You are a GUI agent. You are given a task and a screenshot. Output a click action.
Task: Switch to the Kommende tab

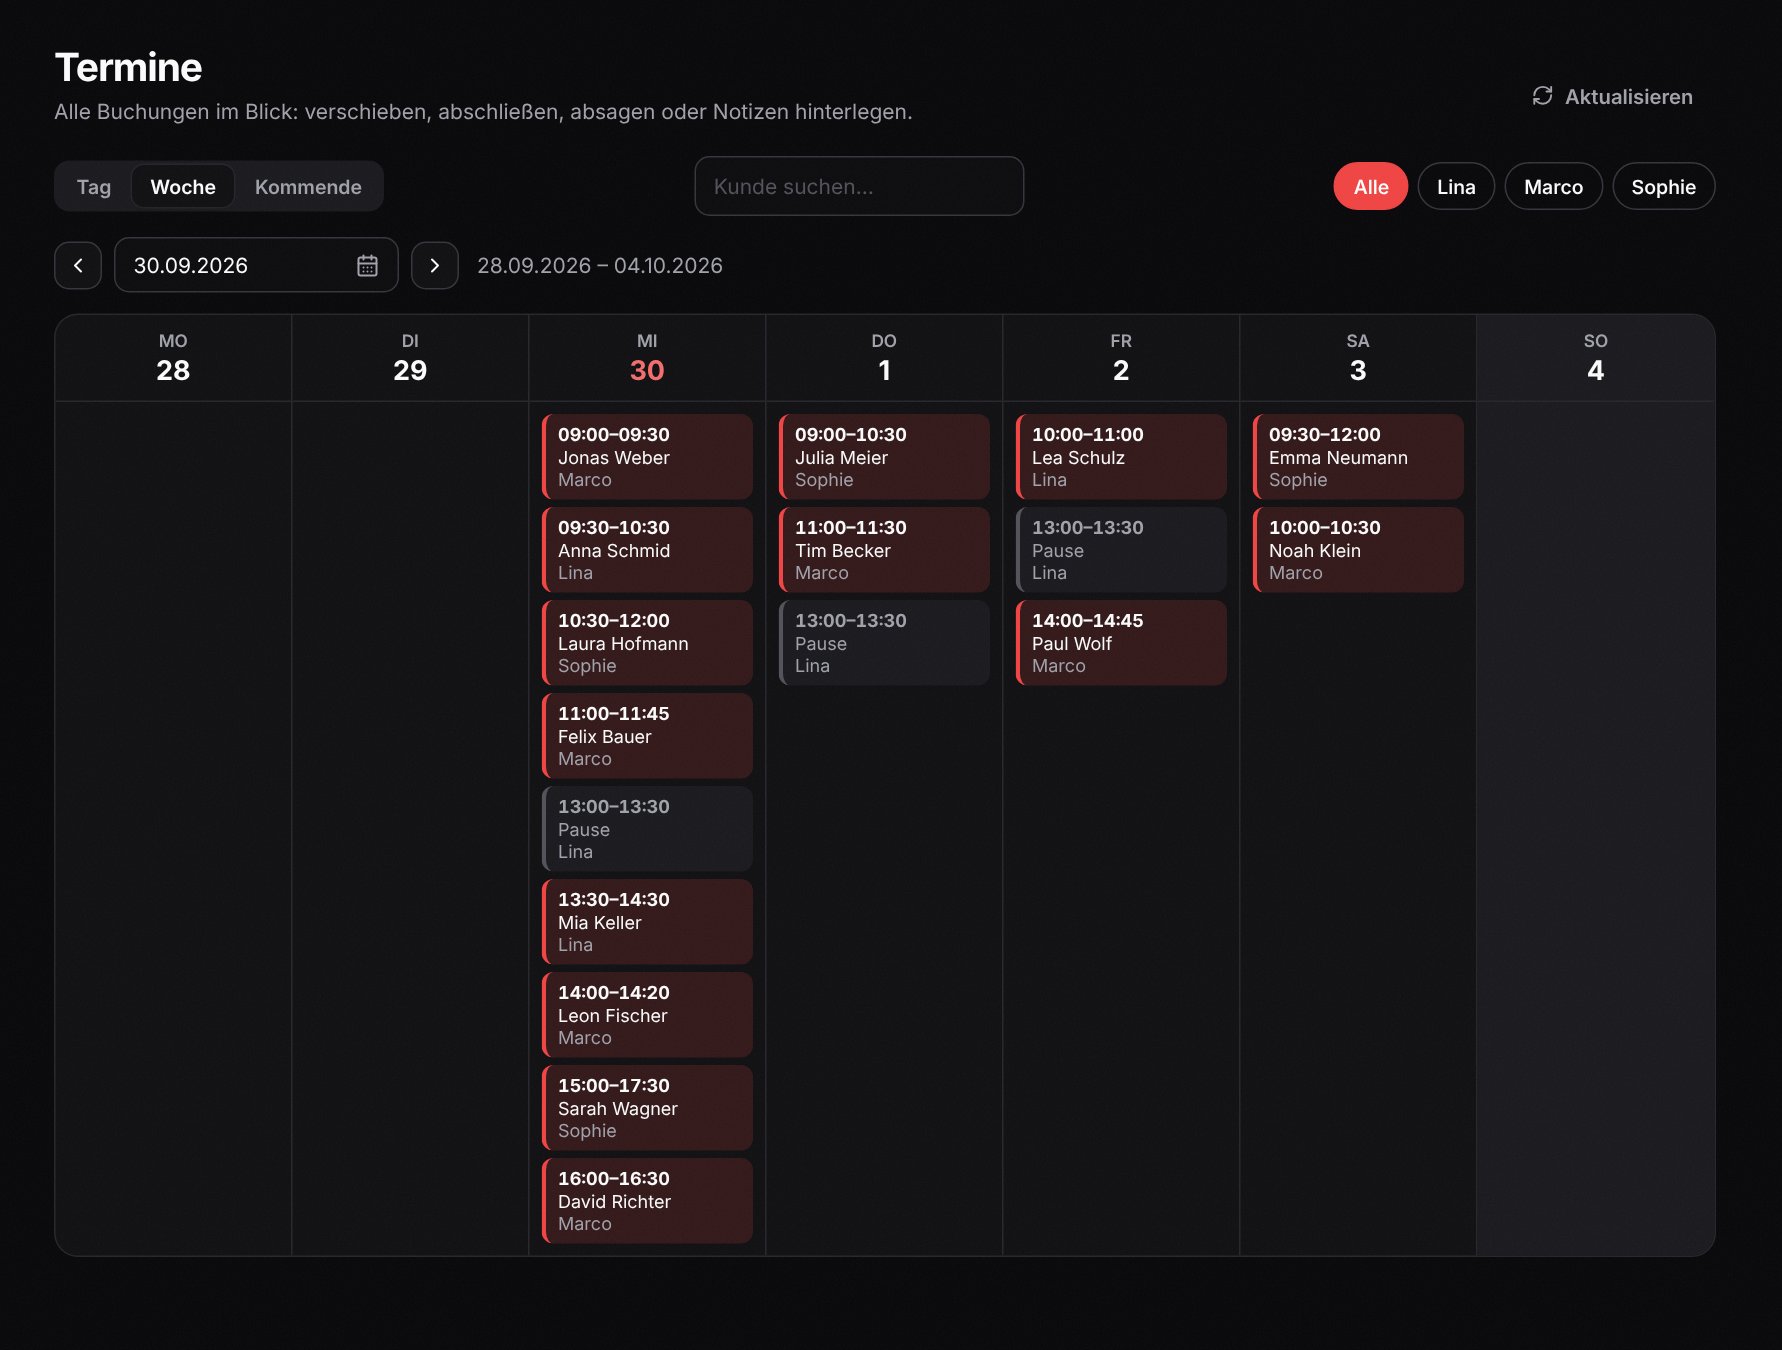(308, 187)
